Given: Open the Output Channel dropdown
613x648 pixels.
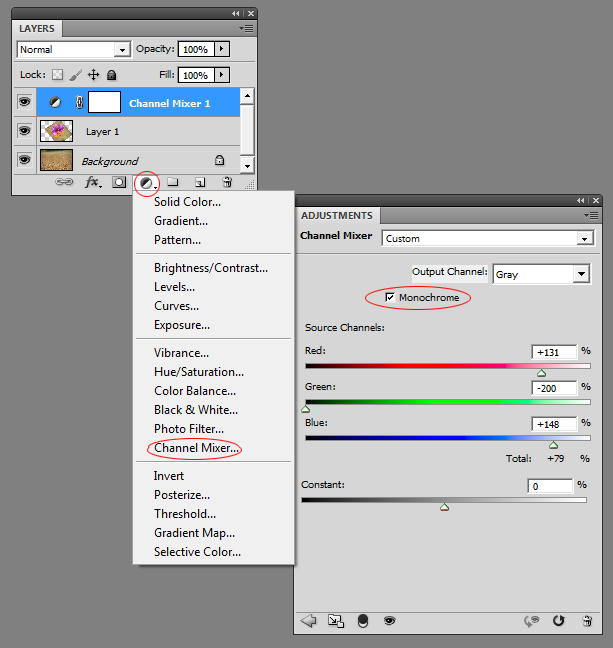Looking at the screenshot, I should point(581,273).
